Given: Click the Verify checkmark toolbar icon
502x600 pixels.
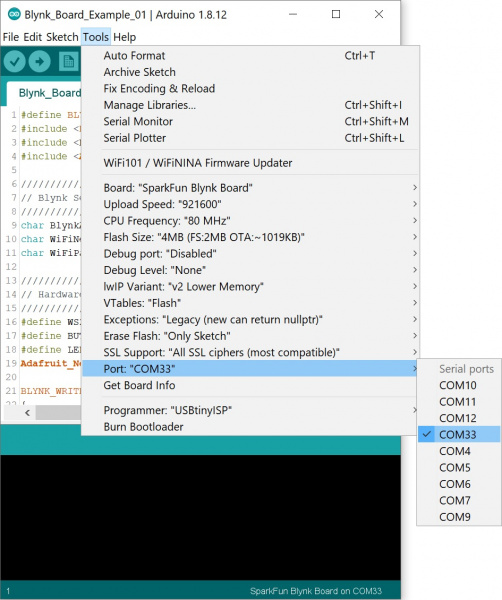Looking at the screenshot, I should coord(15,62).
